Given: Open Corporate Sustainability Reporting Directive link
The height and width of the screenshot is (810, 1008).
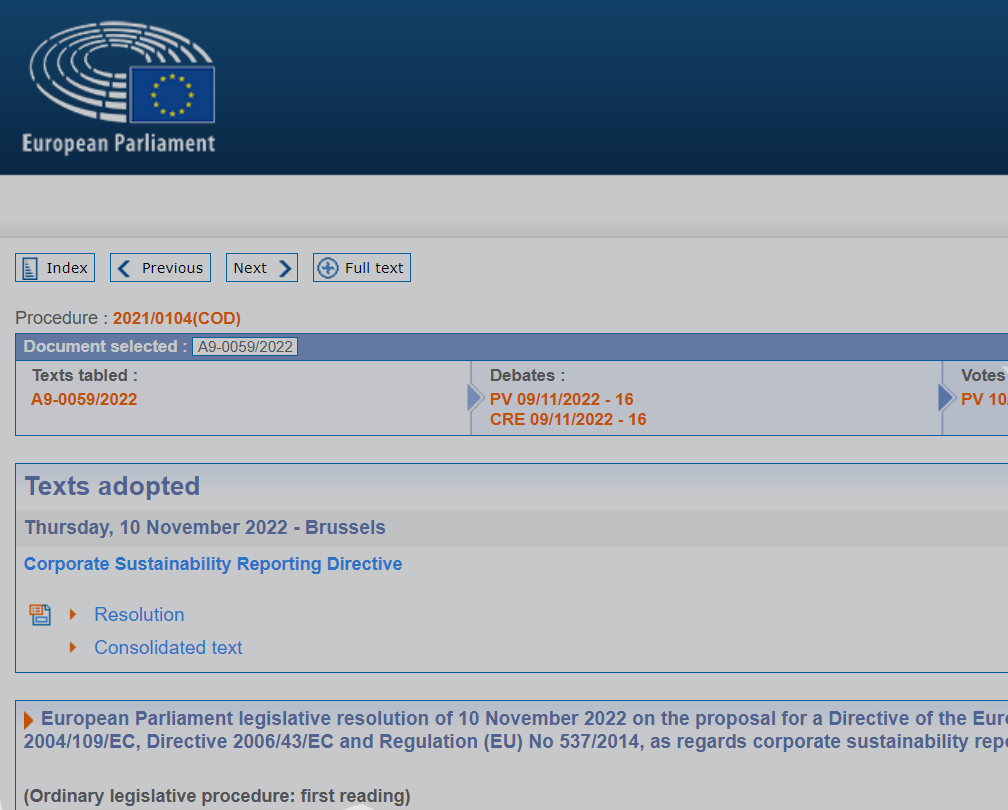Looking at the screenshot, I should click(x=213, y=564).
